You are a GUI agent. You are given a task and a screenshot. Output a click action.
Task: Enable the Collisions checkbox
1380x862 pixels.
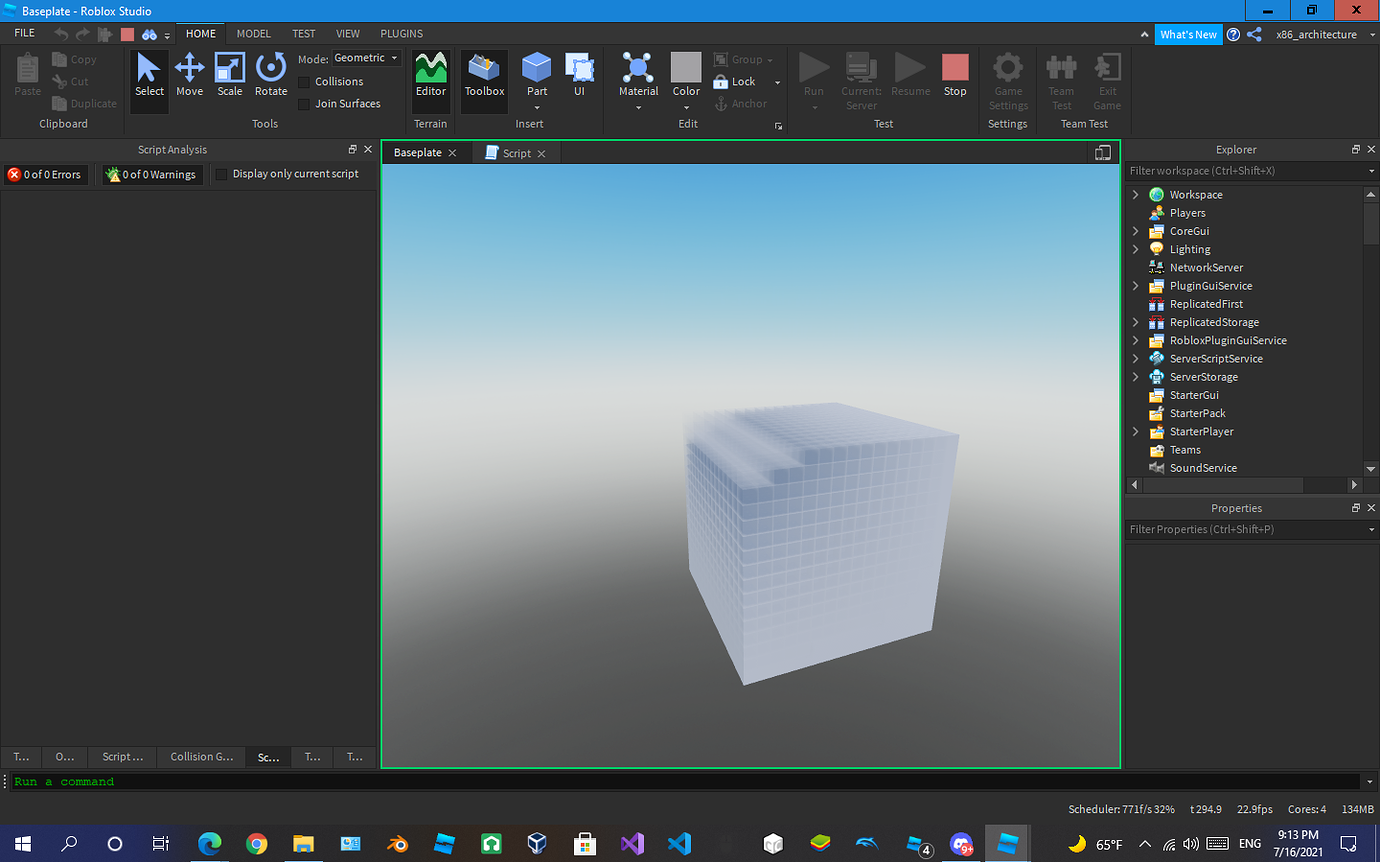(x=305, y=81)
